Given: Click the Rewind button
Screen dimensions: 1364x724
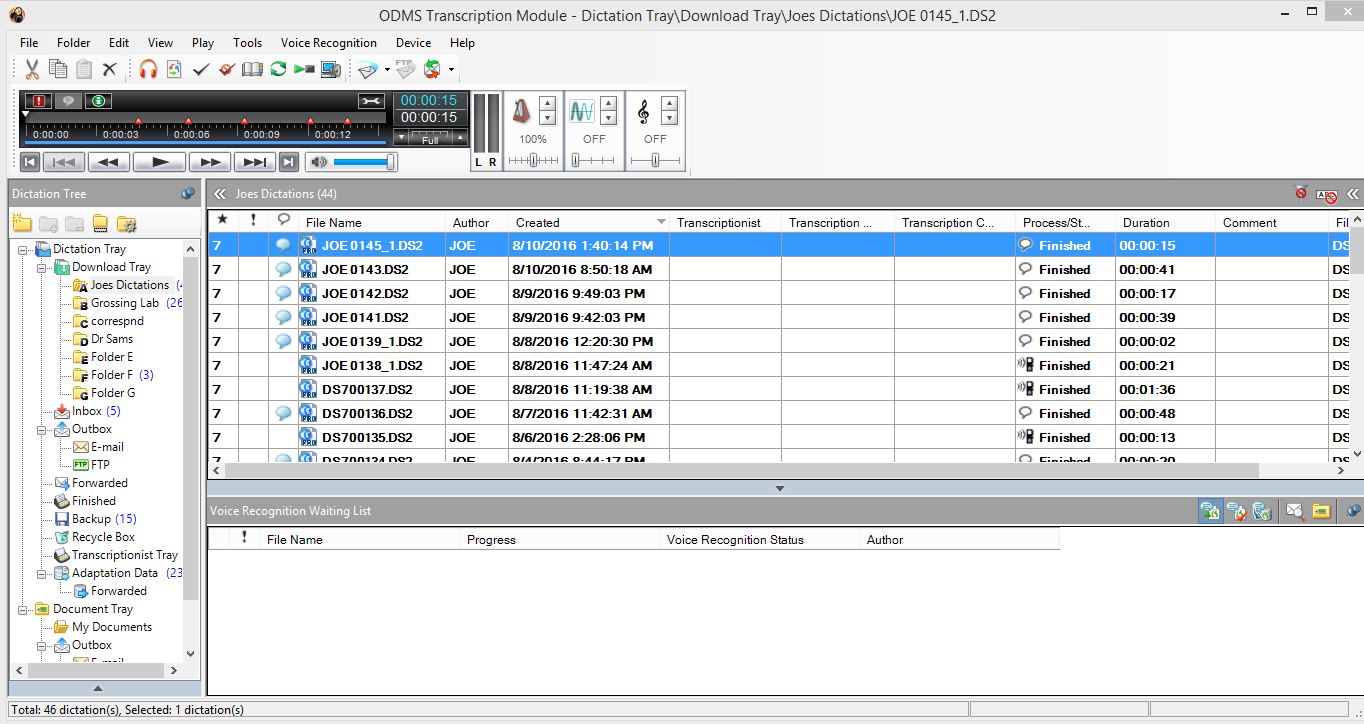Looking at the screenshot, I should (109, 162).
